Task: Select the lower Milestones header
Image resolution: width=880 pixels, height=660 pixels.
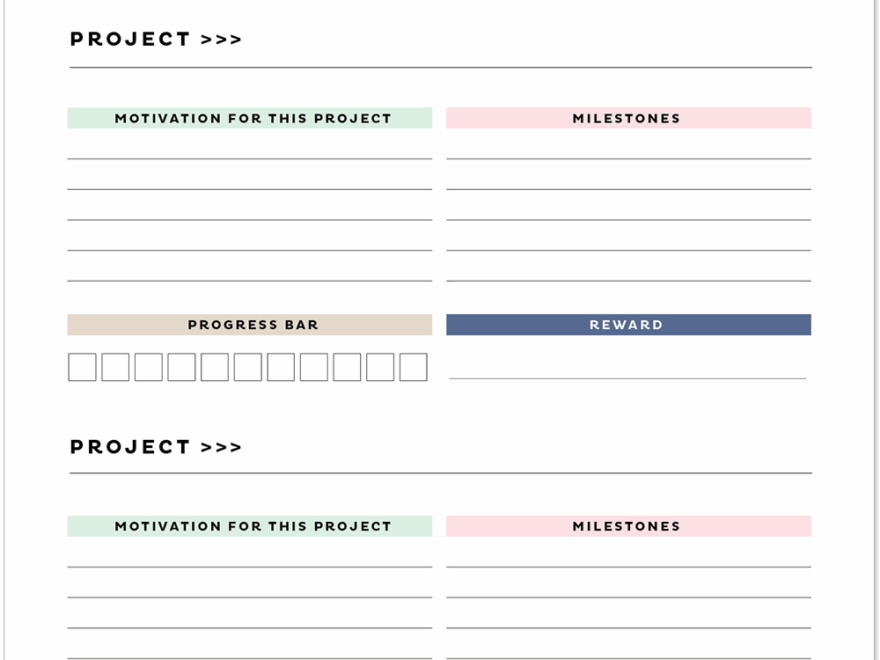Action: point(628,526)
